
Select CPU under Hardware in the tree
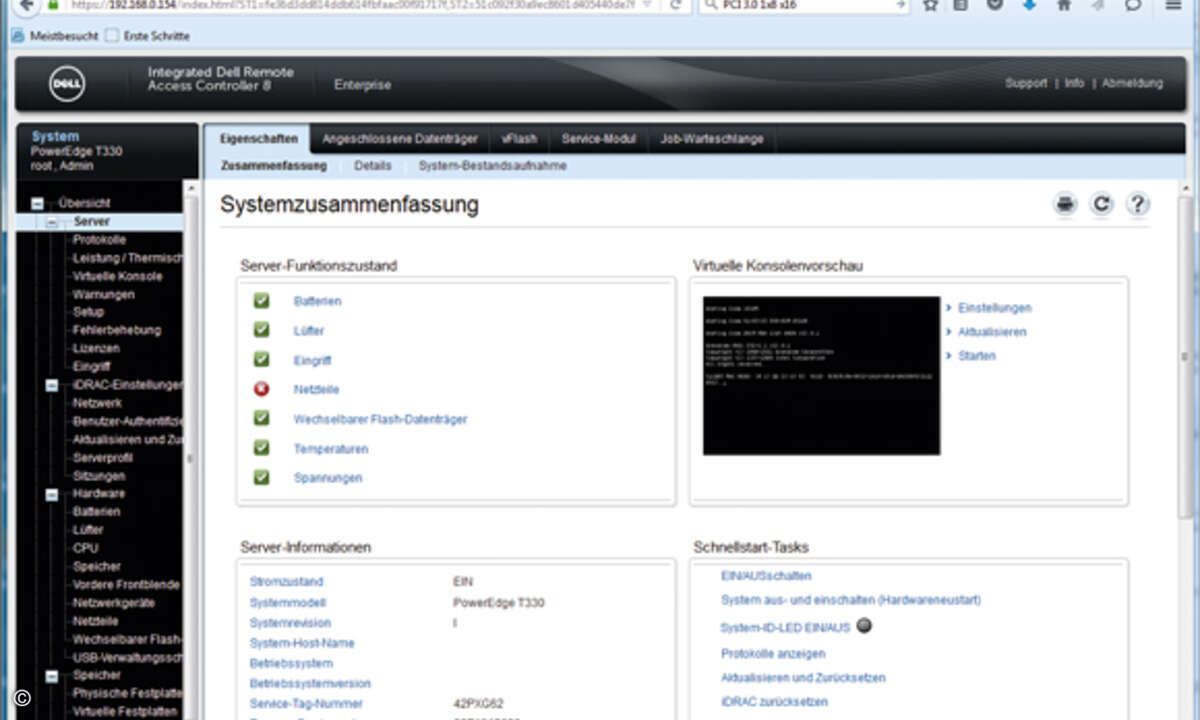click(x=85, y=548)
